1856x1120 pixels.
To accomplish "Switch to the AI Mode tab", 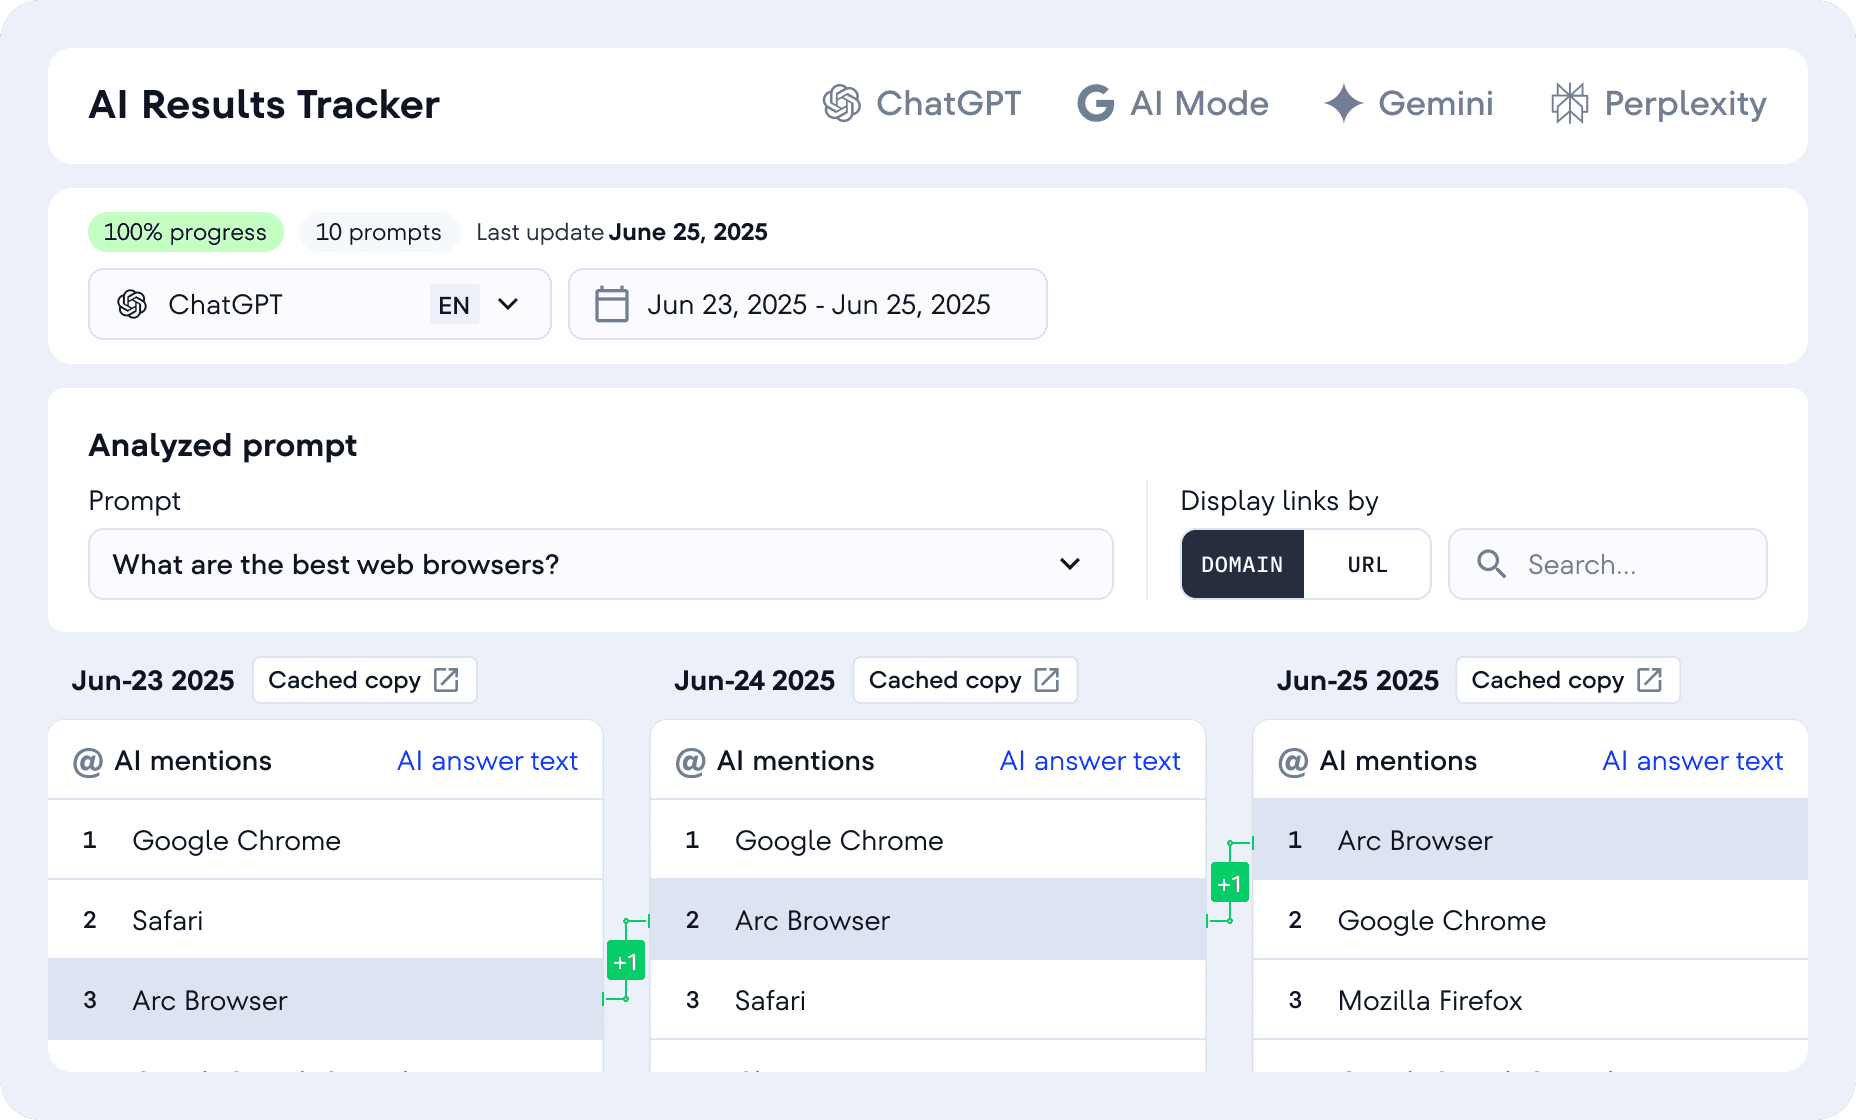I will point(1172,103).
